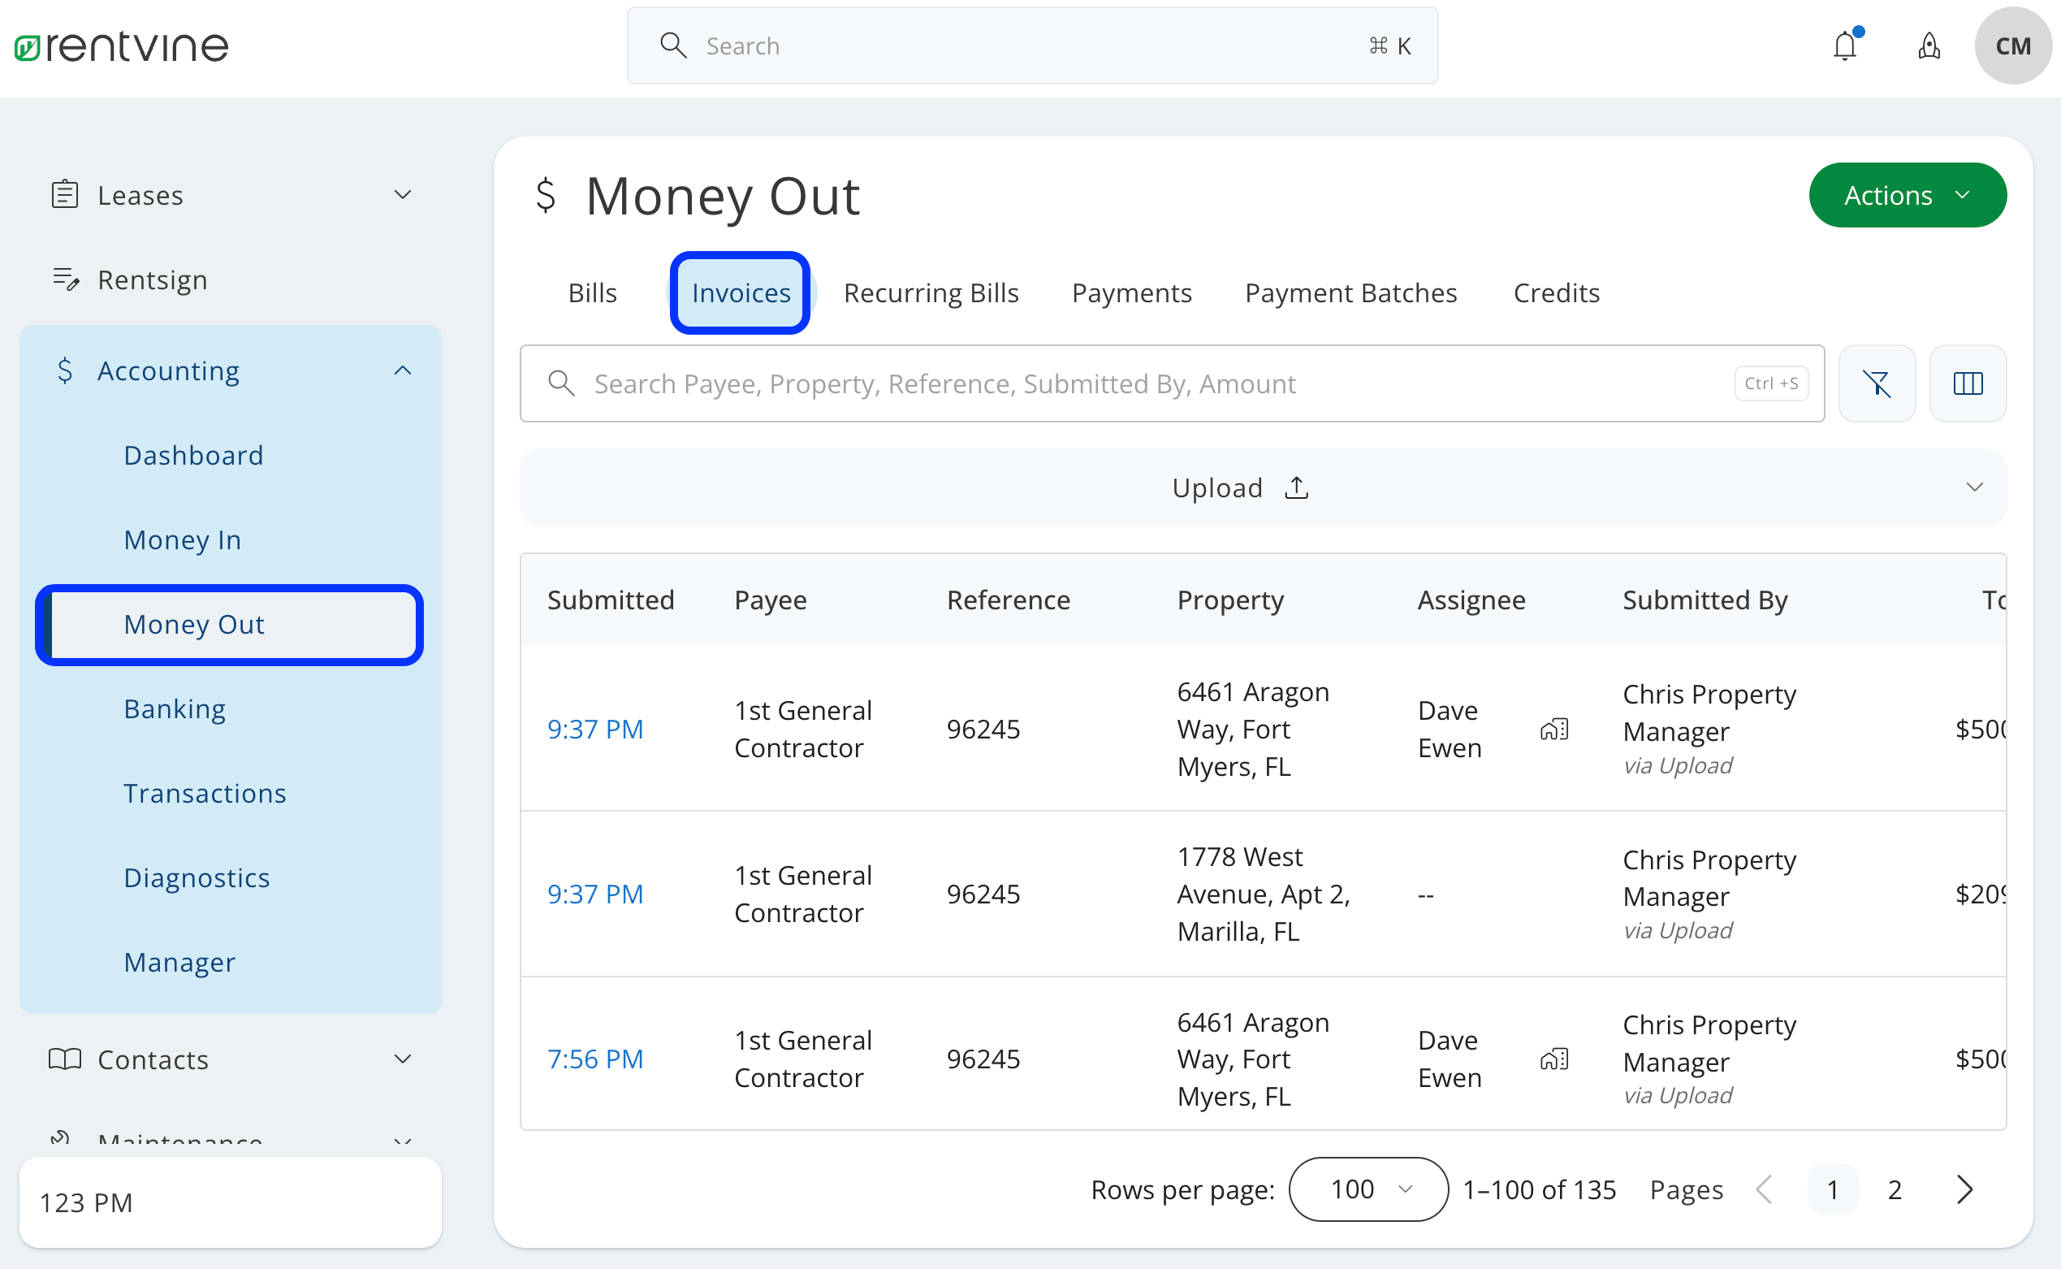Click the Rentsign signature icon
This screenshot has width=2061, height=1269.
point(65,279)
